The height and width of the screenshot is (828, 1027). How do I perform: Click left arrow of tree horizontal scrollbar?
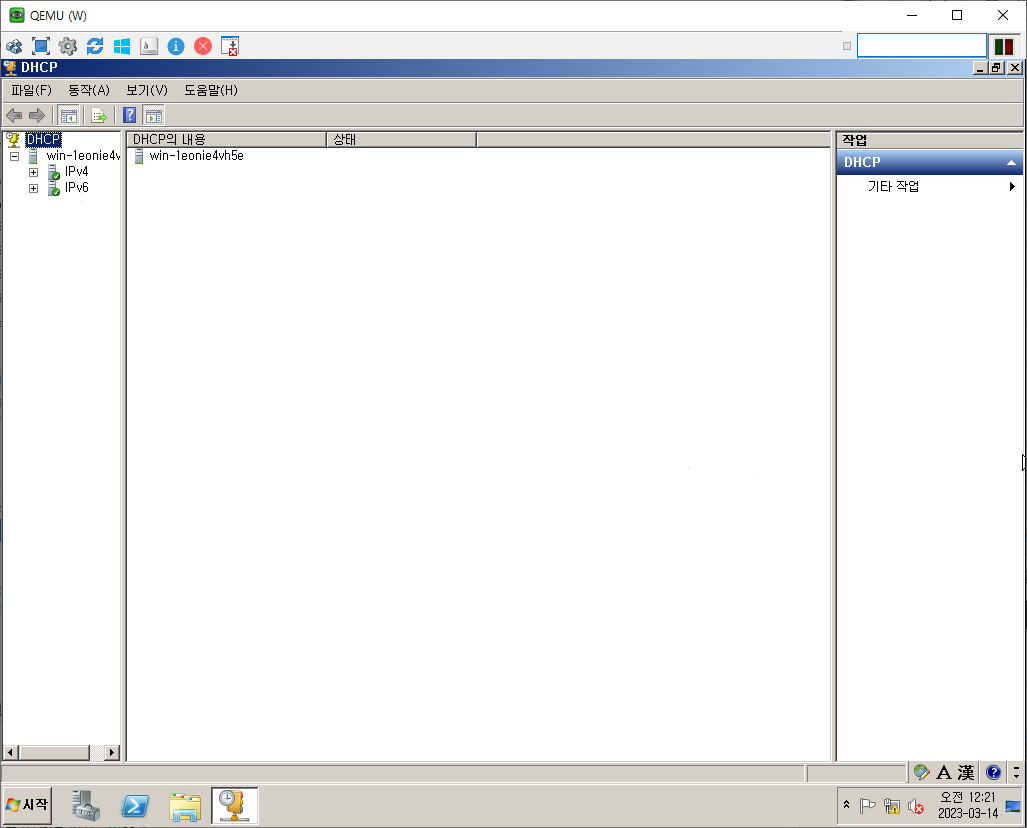point(11,752)
